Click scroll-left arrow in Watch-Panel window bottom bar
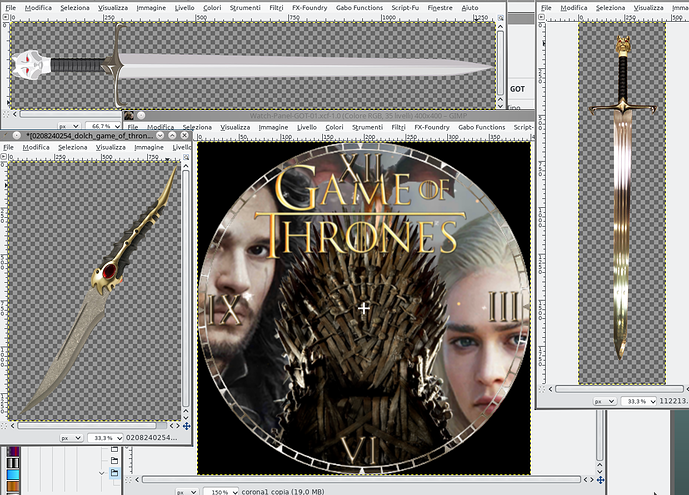The height and width of the screenshot is (495, 689). coord(137,480)
